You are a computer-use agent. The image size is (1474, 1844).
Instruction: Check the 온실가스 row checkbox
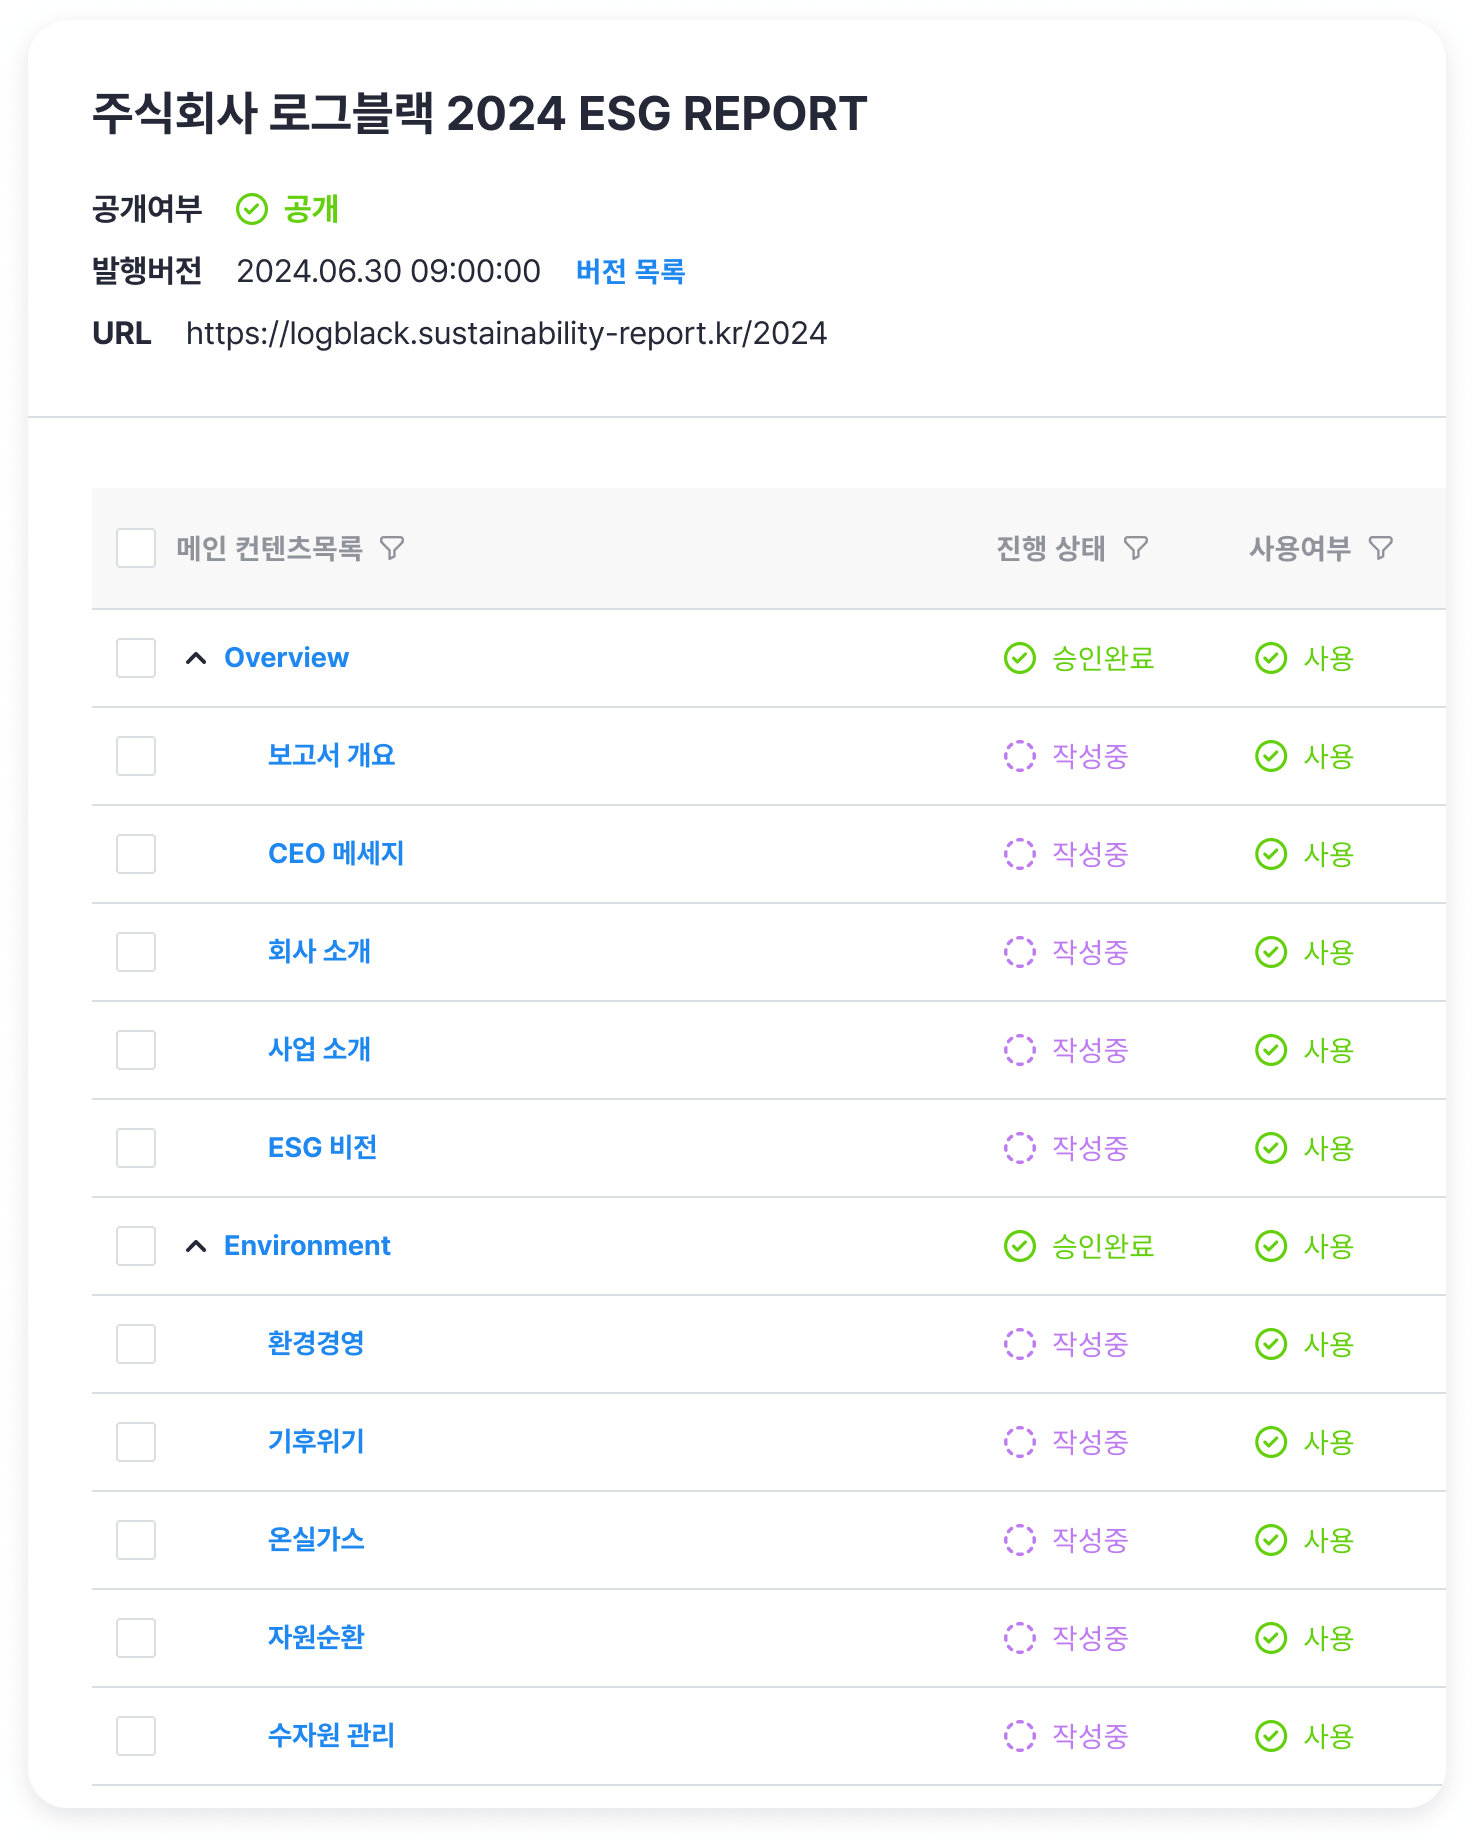point(136,1540)
